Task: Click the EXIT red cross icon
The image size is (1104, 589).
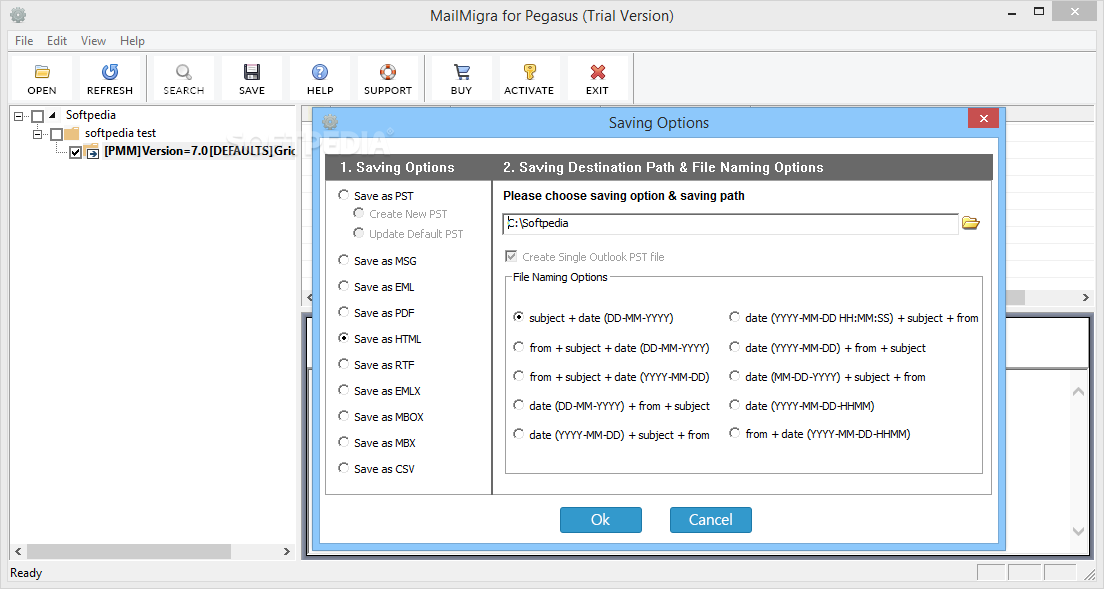Action: coord(598,72)
